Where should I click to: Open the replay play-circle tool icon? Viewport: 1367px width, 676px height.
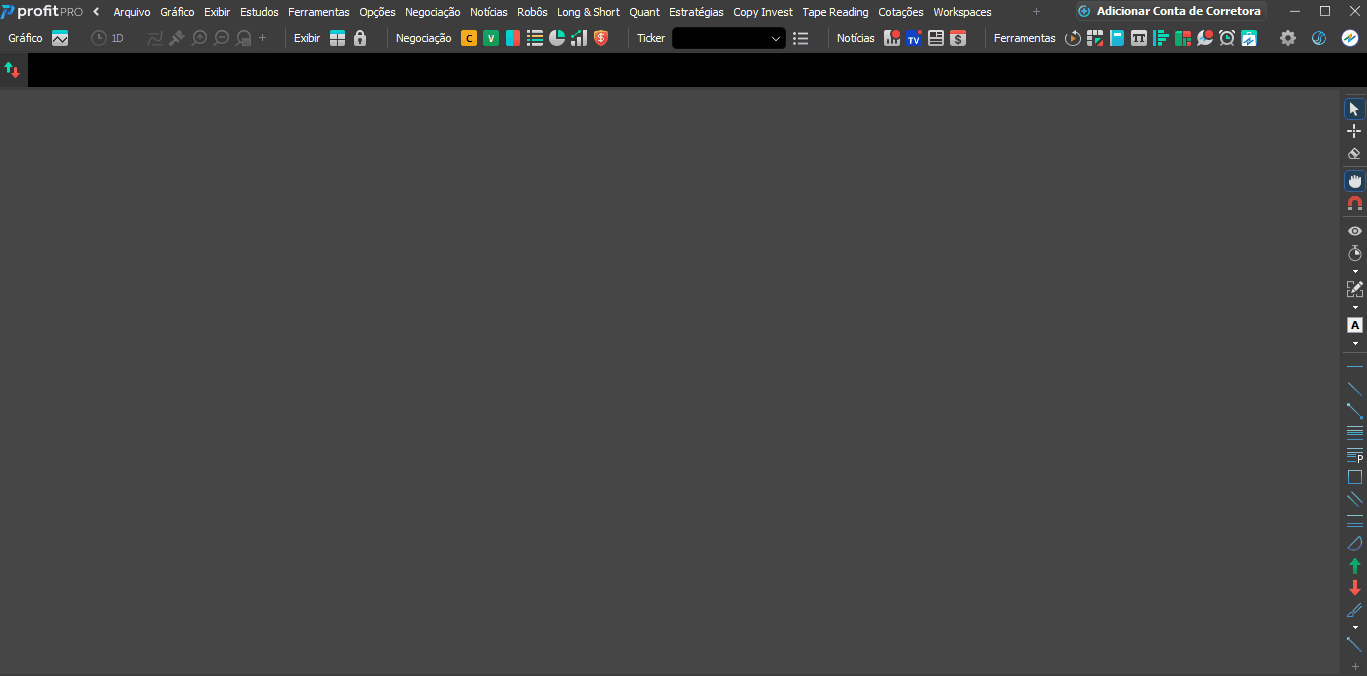(1073, 38)
